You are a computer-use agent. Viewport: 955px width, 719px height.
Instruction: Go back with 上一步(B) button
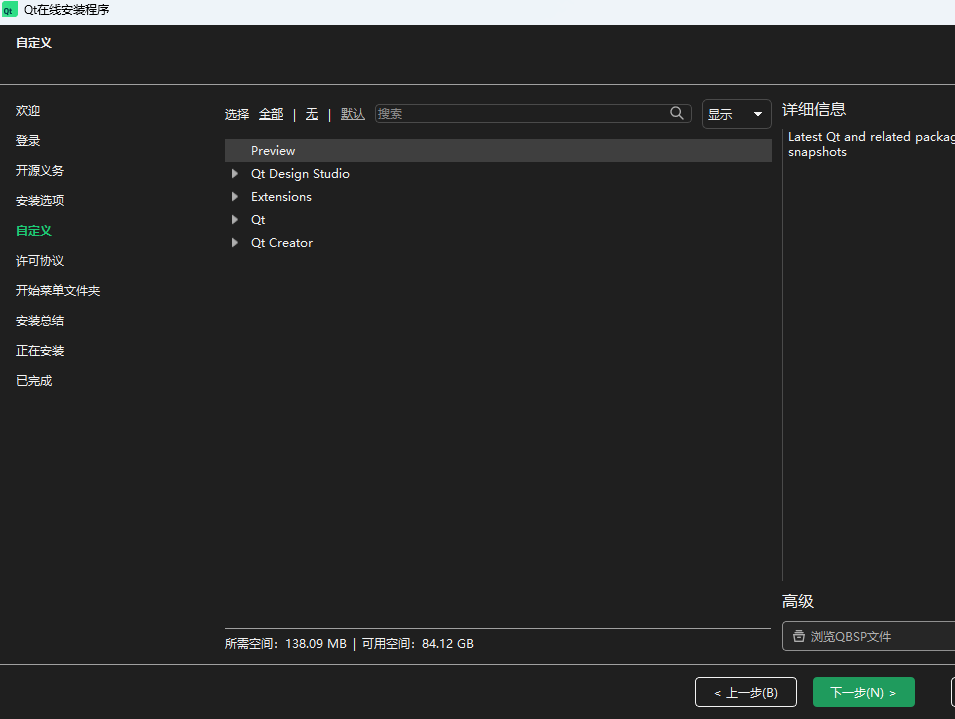click(x=745, y=692)
